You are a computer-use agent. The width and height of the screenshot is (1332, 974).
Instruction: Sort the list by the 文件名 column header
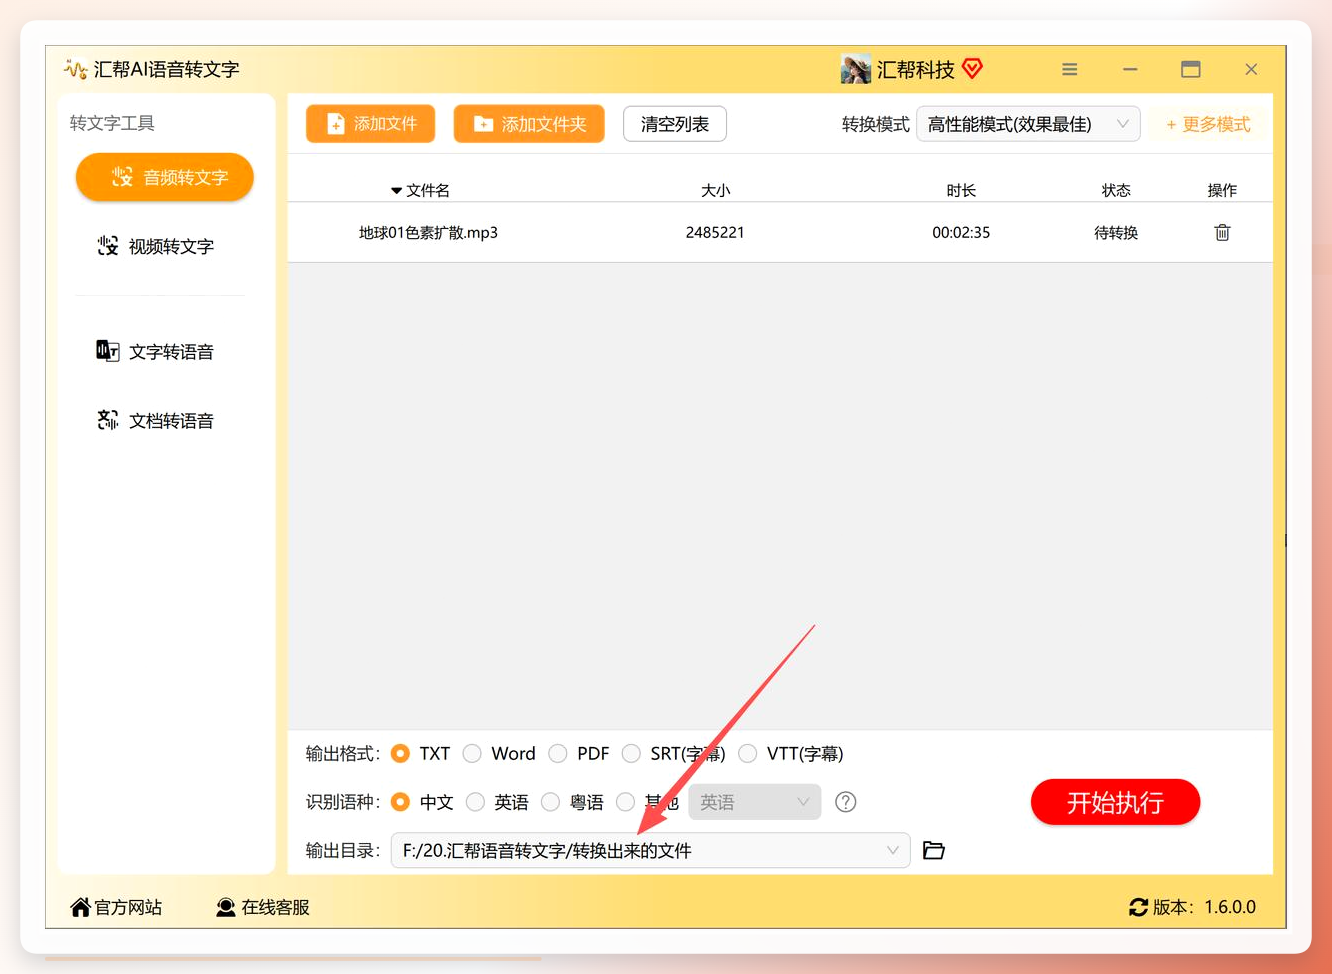[x=420, y=190]
